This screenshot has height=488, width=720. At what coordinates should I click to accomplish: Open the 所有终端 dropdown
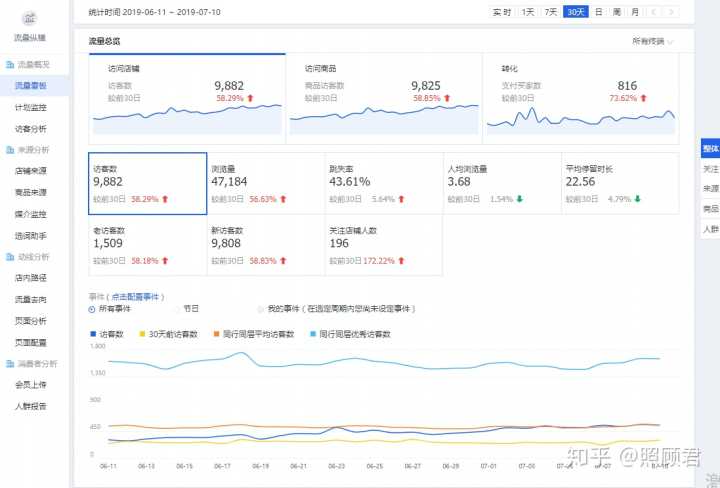coord(653,41)
